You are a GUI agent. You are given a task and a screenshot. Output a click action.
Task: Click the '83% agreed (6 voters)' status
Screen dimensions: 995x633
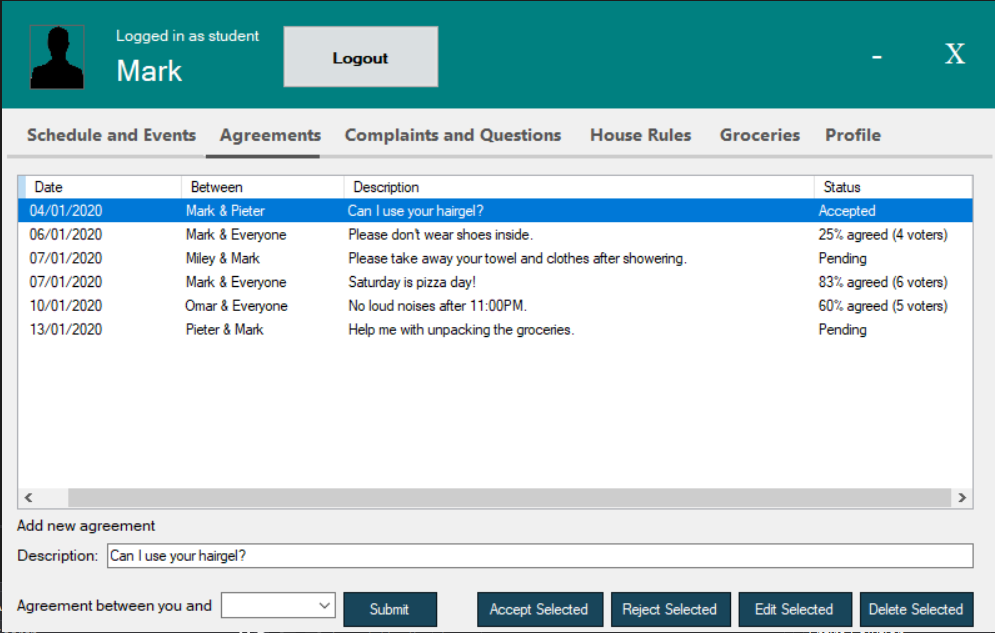(x=883, y=282)
